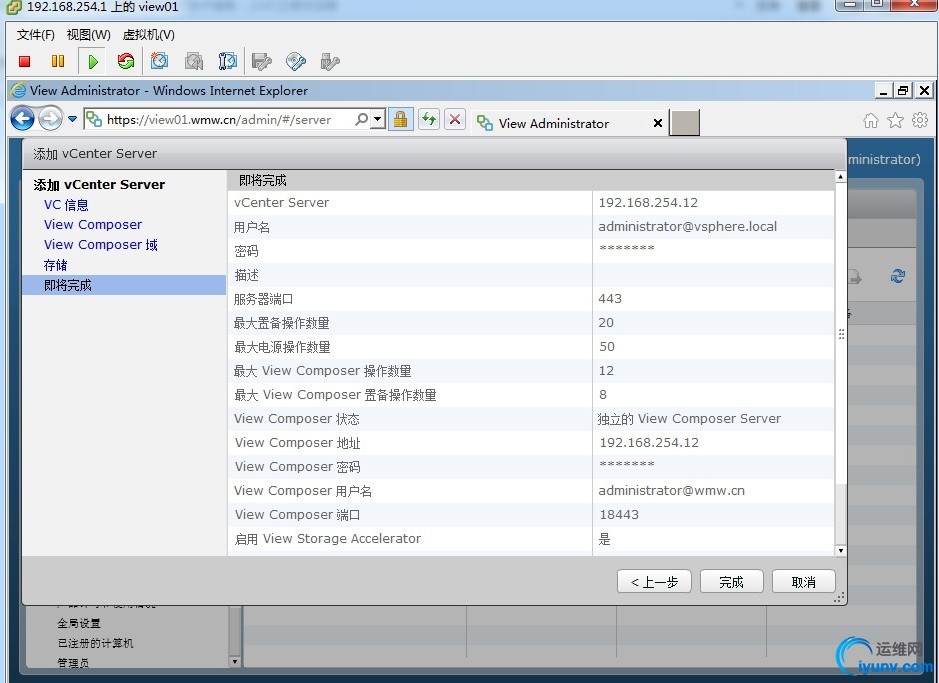The width and height of the screenshot is (939, 683).
Task: Click the server port value 443
Action: [610, 298]
